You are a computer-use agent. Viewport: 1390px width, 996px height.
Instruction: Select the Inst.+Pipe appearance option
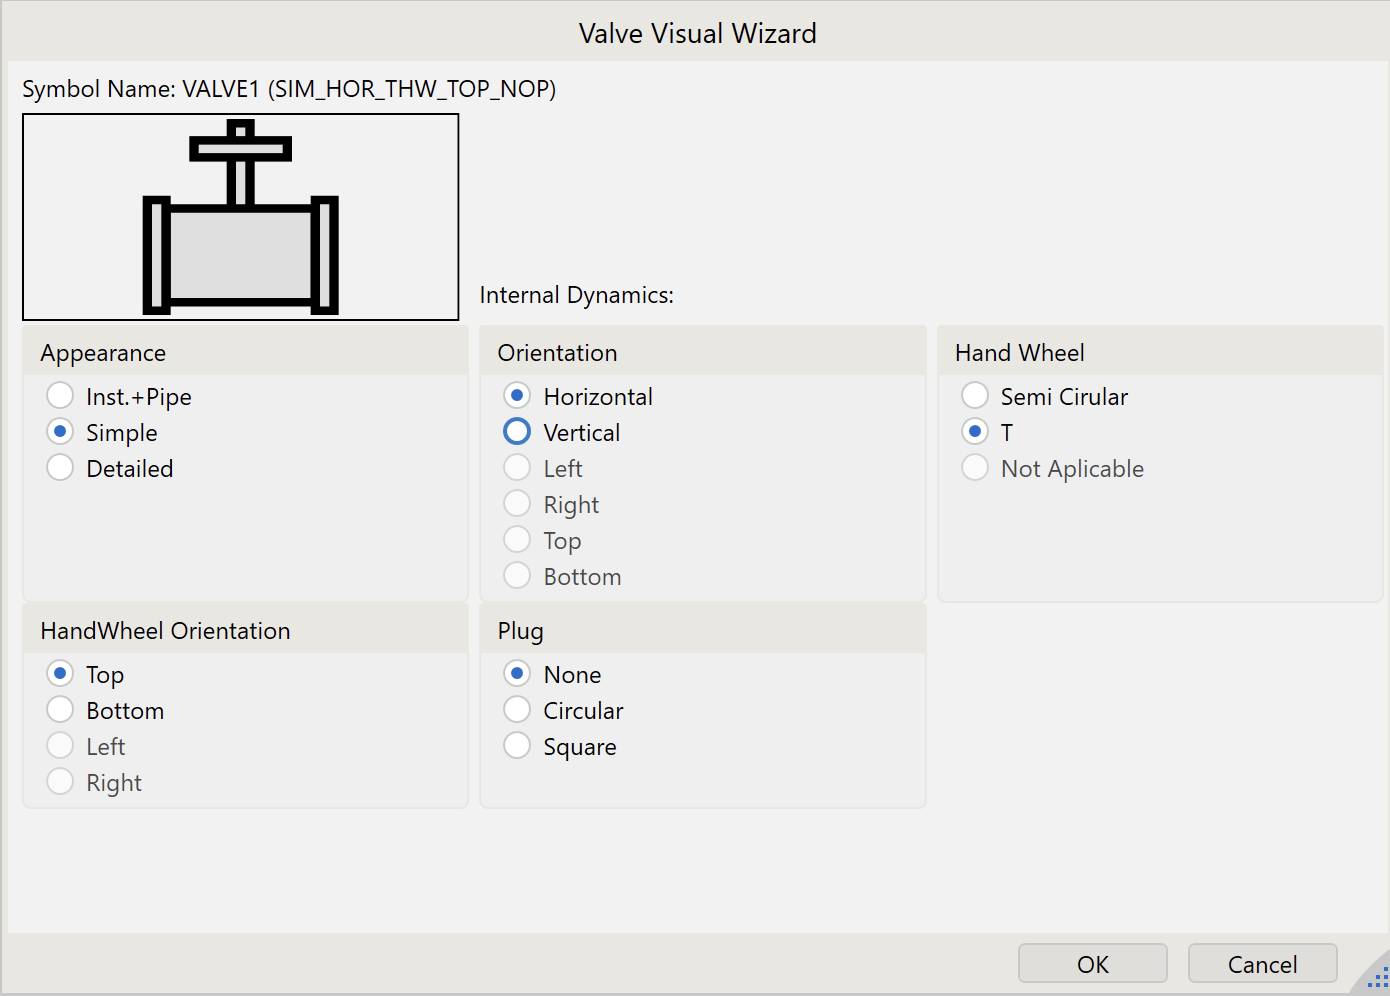click(61, 396)
